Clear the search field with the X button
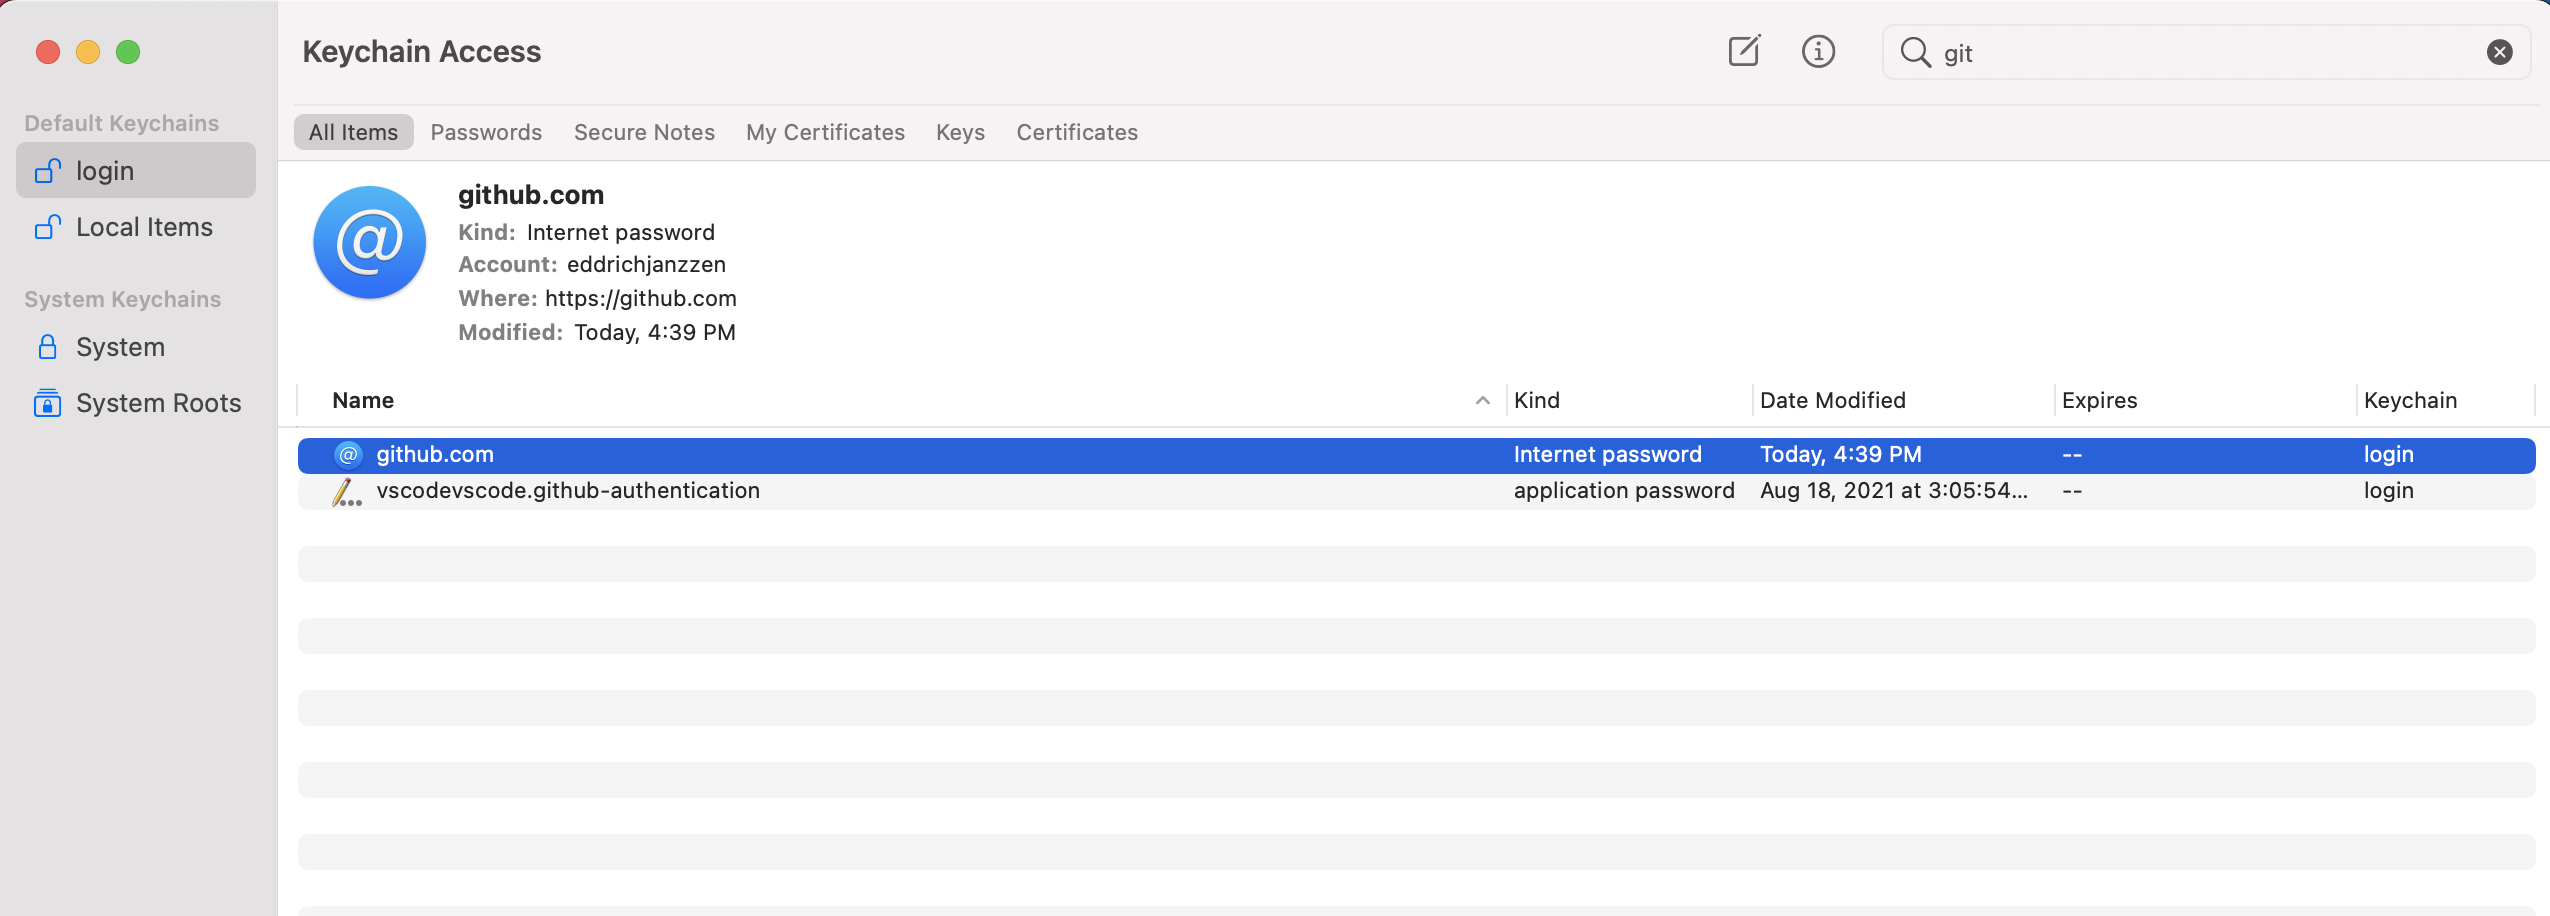 coord(2499,52)
